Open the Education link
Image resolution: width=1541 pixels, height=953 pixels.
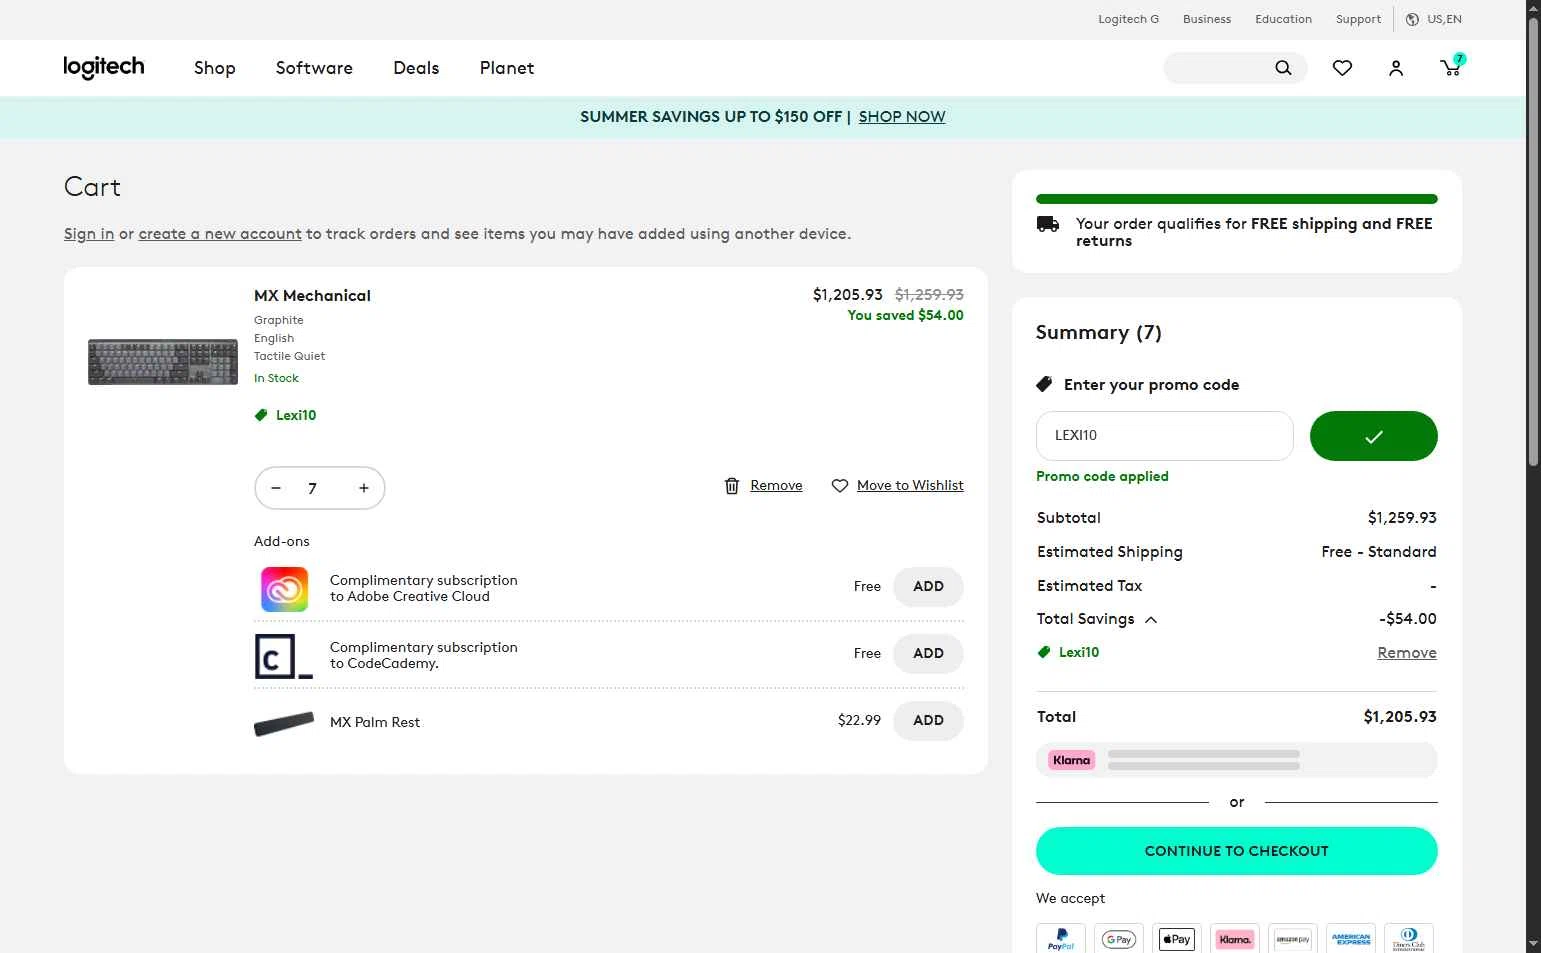pos(1283,19)
